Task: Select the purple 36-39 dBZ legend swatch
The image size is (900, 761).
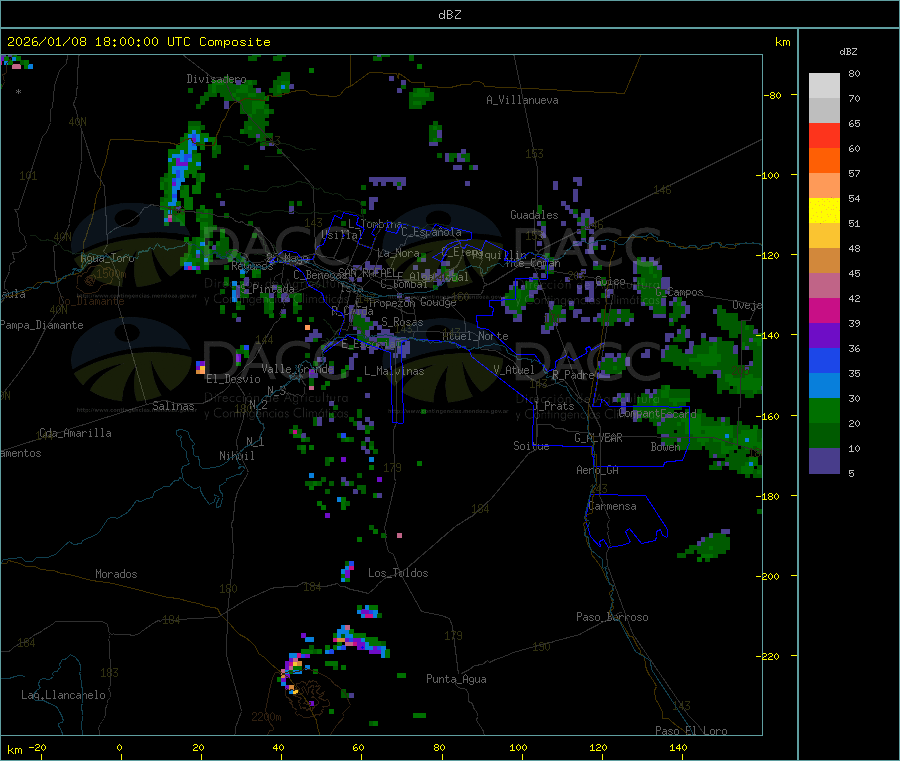Action: (x=824, y=336)
